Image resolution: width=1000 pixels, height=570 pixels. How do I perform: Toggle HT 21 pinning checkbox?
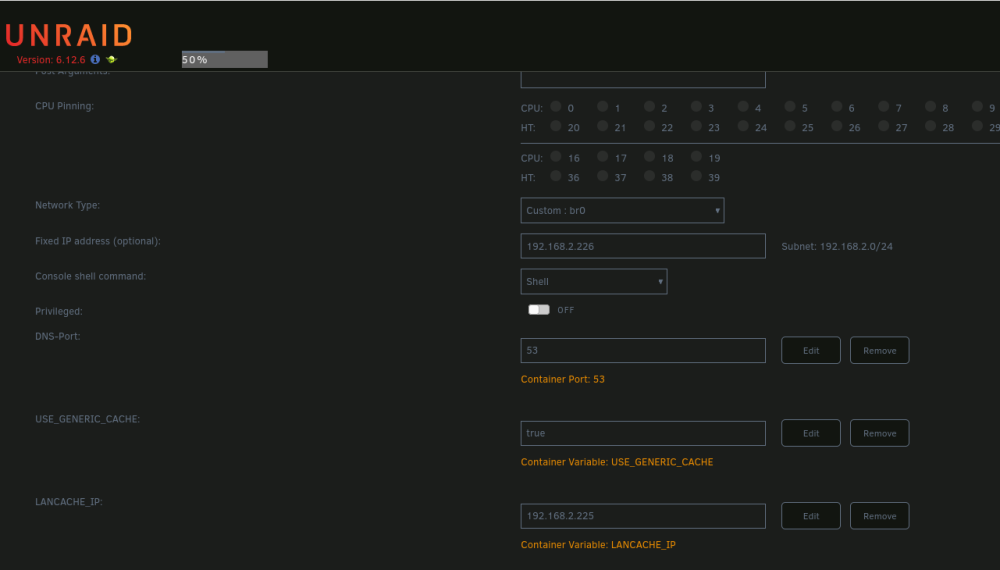(603, 126)
